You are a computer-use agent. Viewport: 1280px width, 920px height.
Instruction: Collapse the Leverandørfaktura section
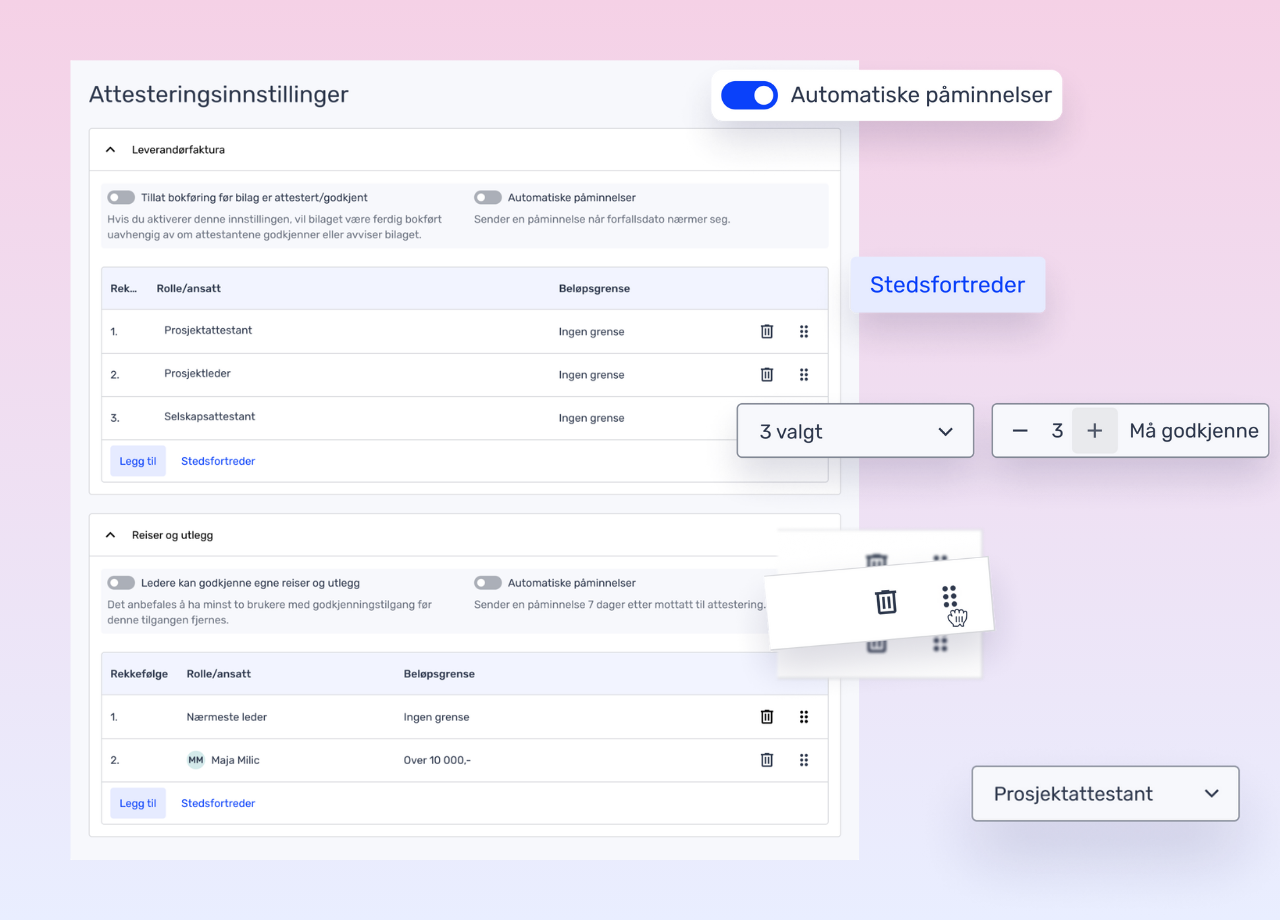point(111,150)
